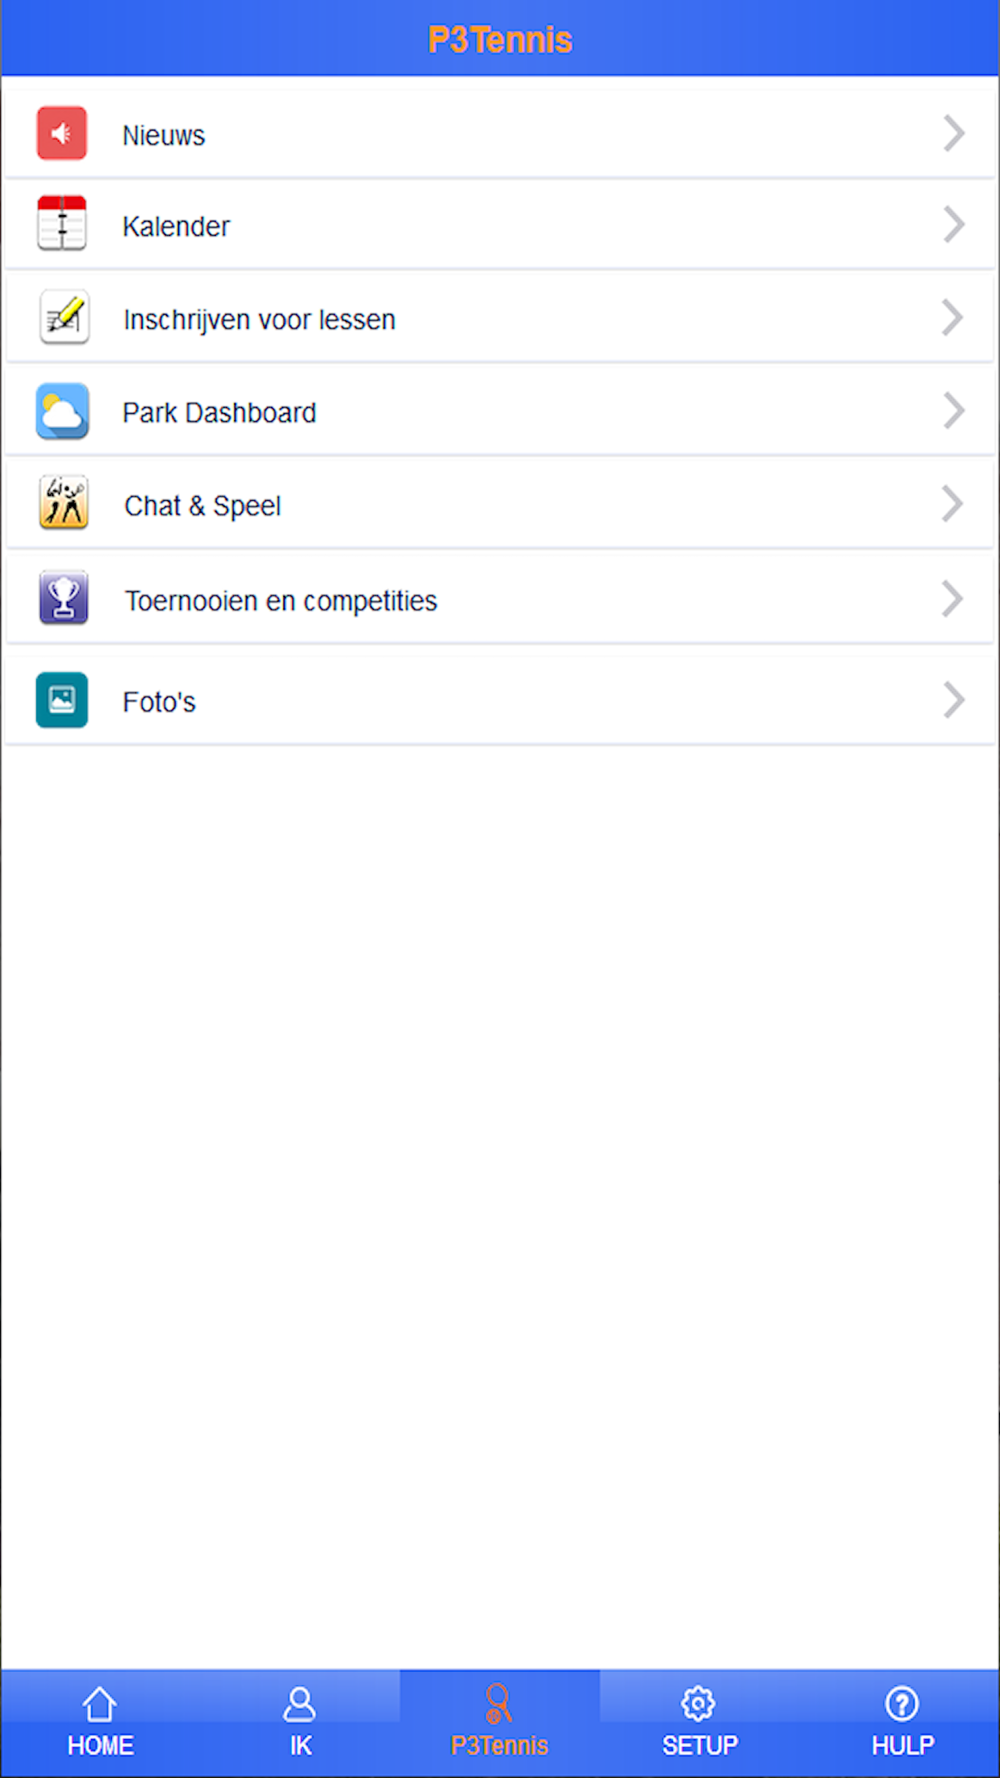
Task: Tap the trophy icon for Toernooien
Action: coord(64,597)
